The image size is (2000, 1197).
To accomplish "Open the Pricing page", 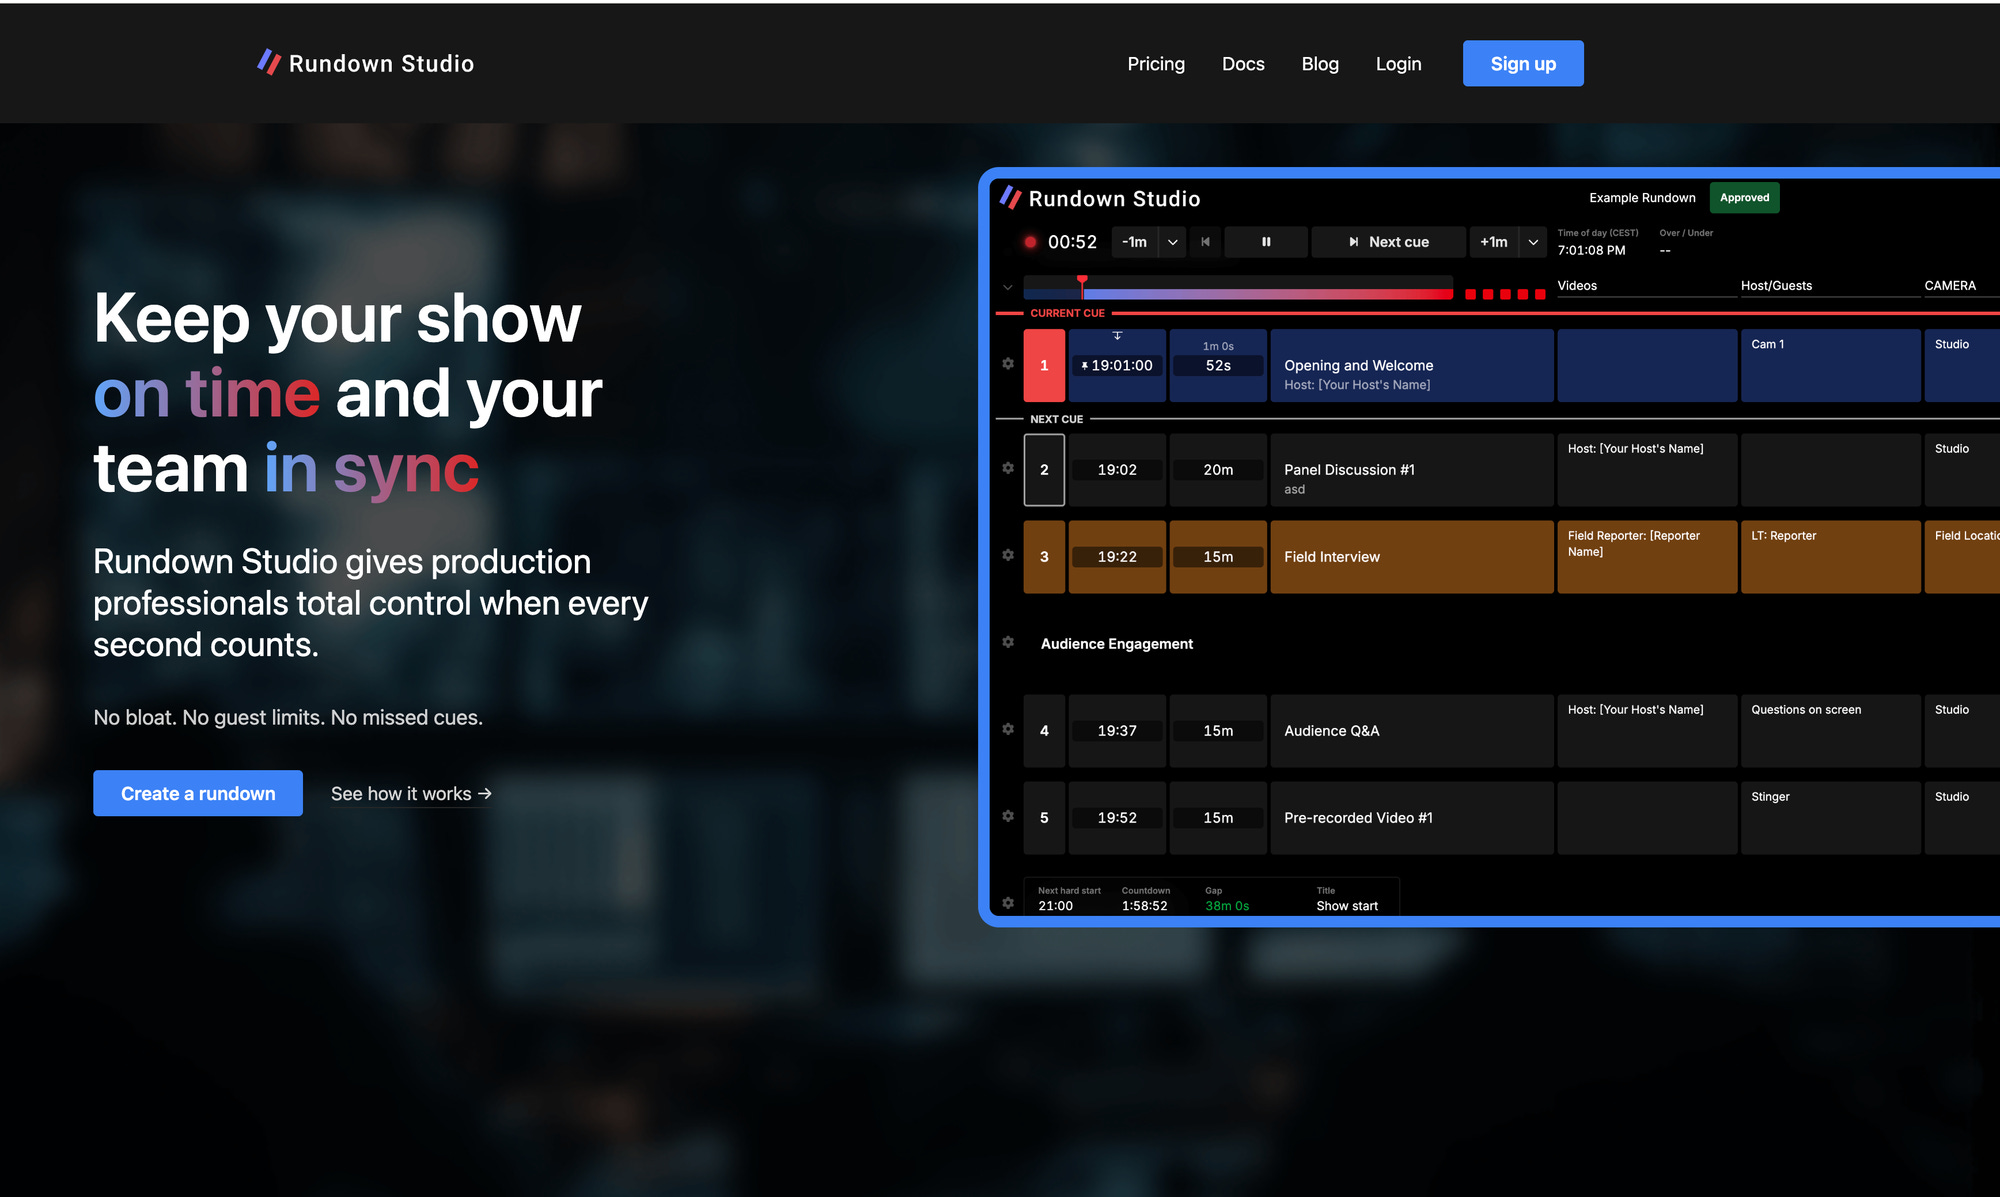I will [x=1155, y=64].
